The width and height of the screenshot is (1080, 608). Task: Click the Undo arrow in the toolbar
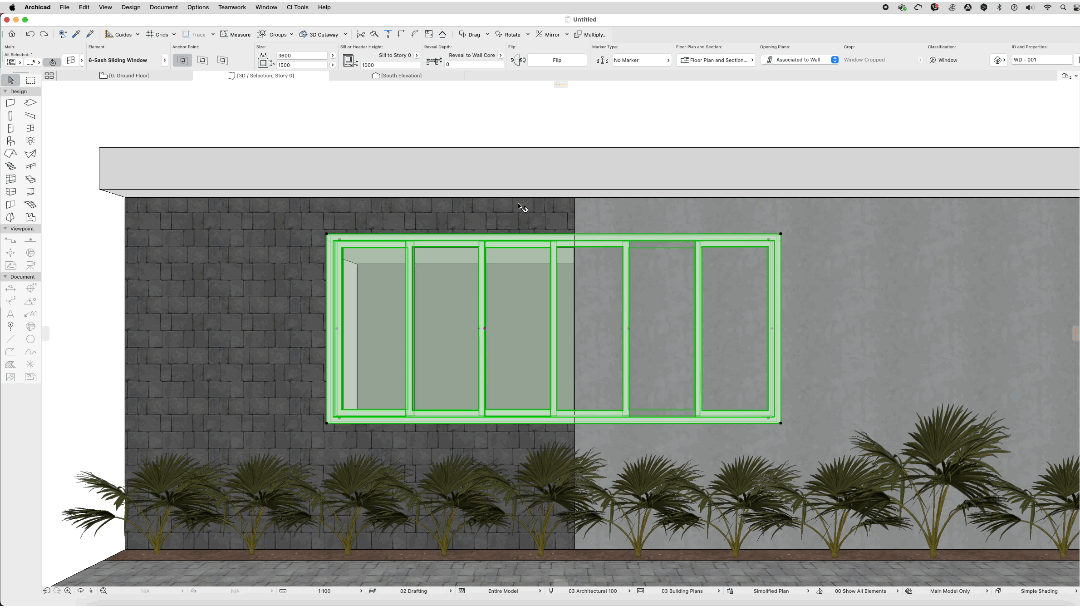pyautogui.click(x=30, y=34)
